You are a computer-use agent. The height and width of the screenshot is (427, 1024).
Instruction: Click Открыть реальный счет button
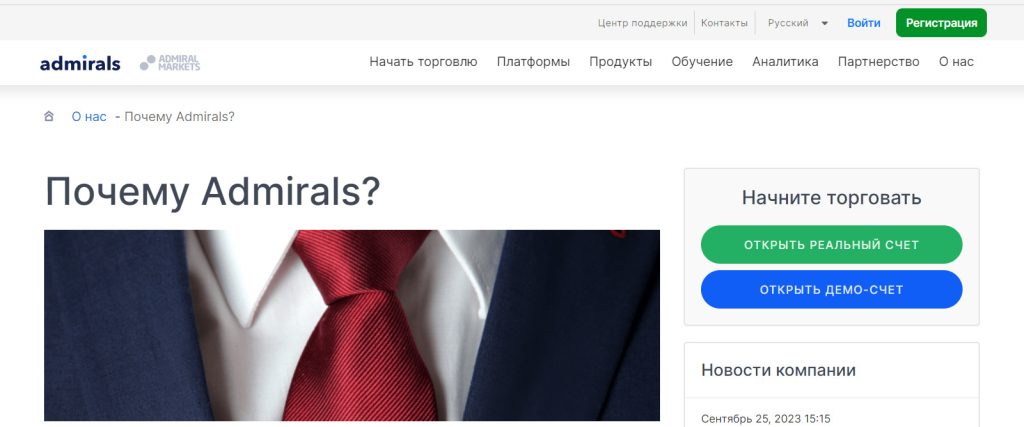(831, 245)
